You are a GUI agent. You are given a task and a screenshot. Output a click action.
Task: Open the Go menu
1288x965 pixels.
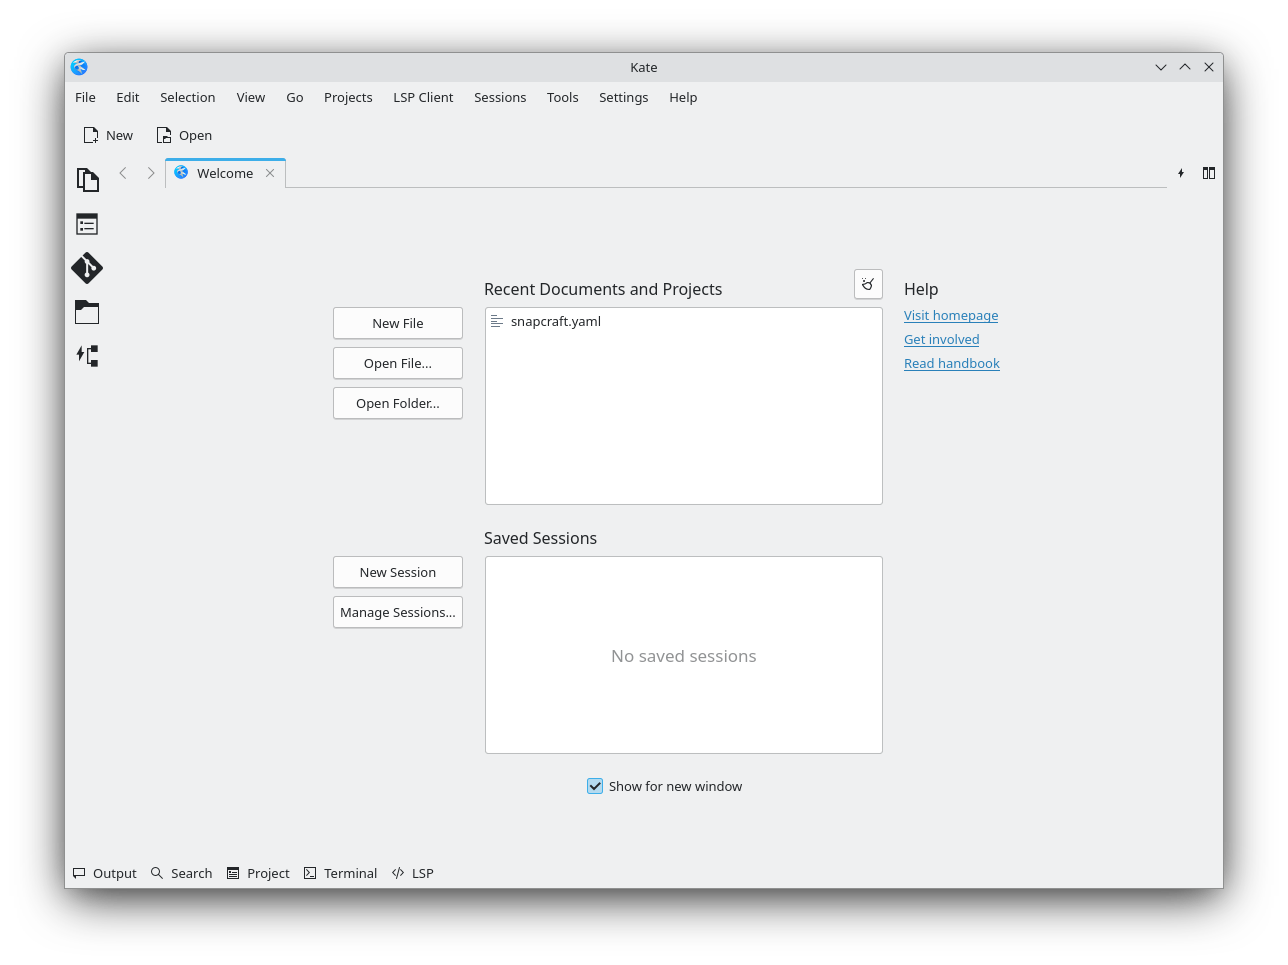tap(295, 97)
